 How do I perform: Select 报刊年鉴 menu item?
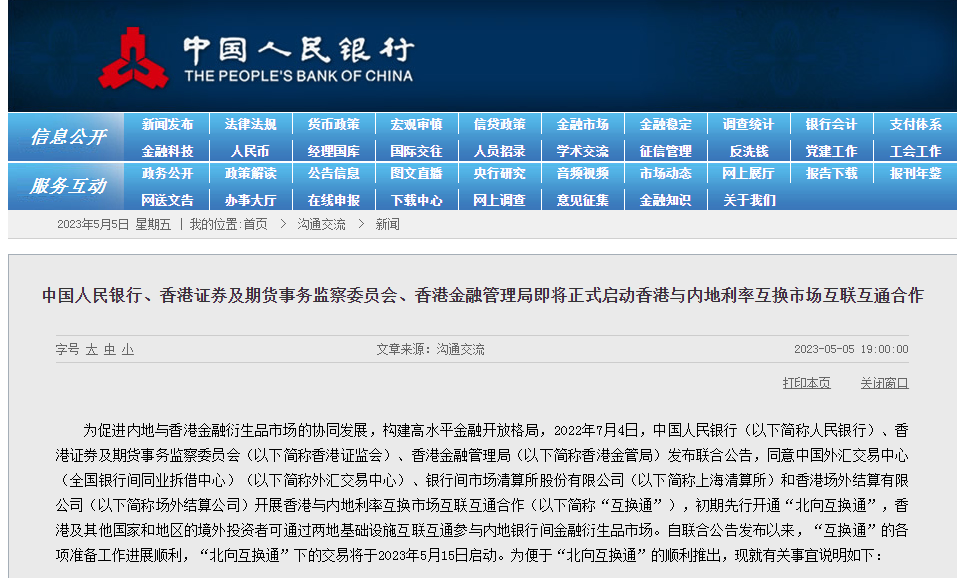click(x=915, y=173)
